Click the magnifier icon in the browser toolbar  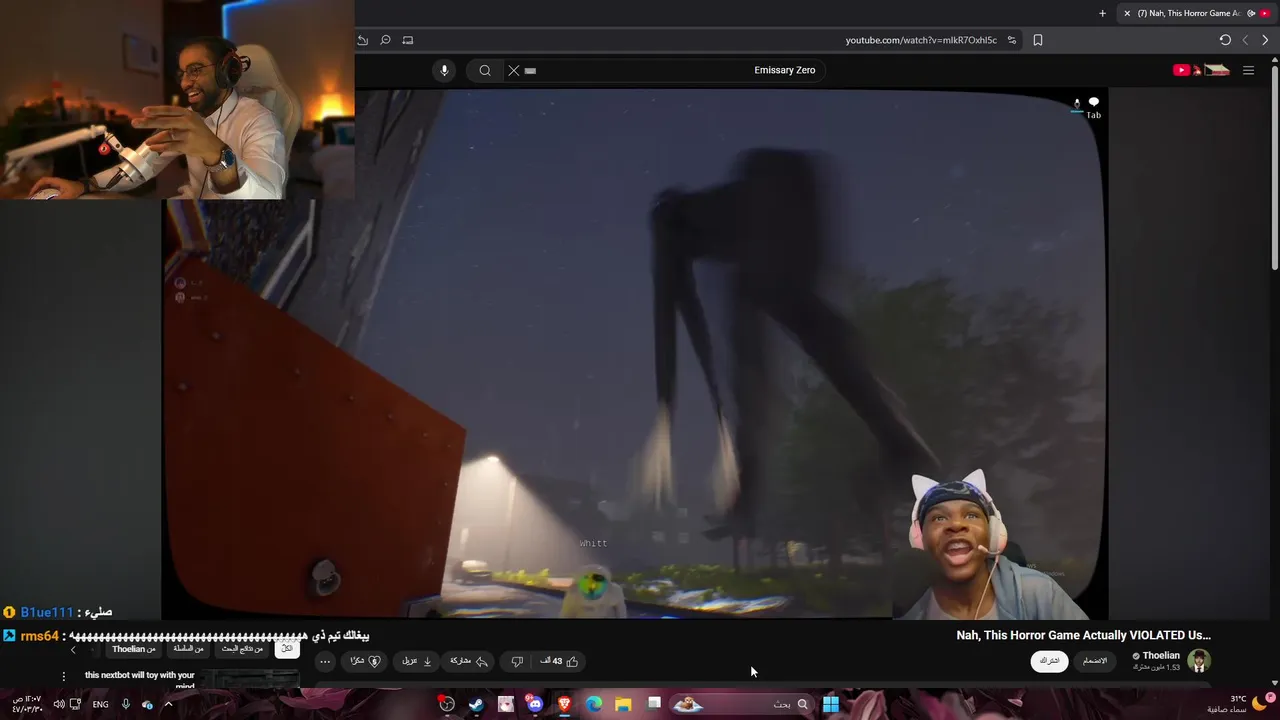(x=385, y=40)
